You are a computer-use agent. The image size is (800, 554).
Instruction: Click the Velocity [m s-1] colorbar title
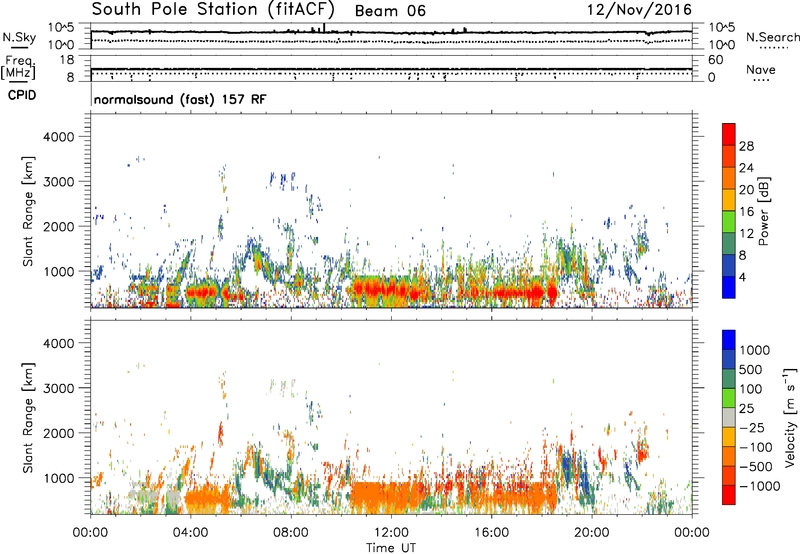[x=790, y=417]
